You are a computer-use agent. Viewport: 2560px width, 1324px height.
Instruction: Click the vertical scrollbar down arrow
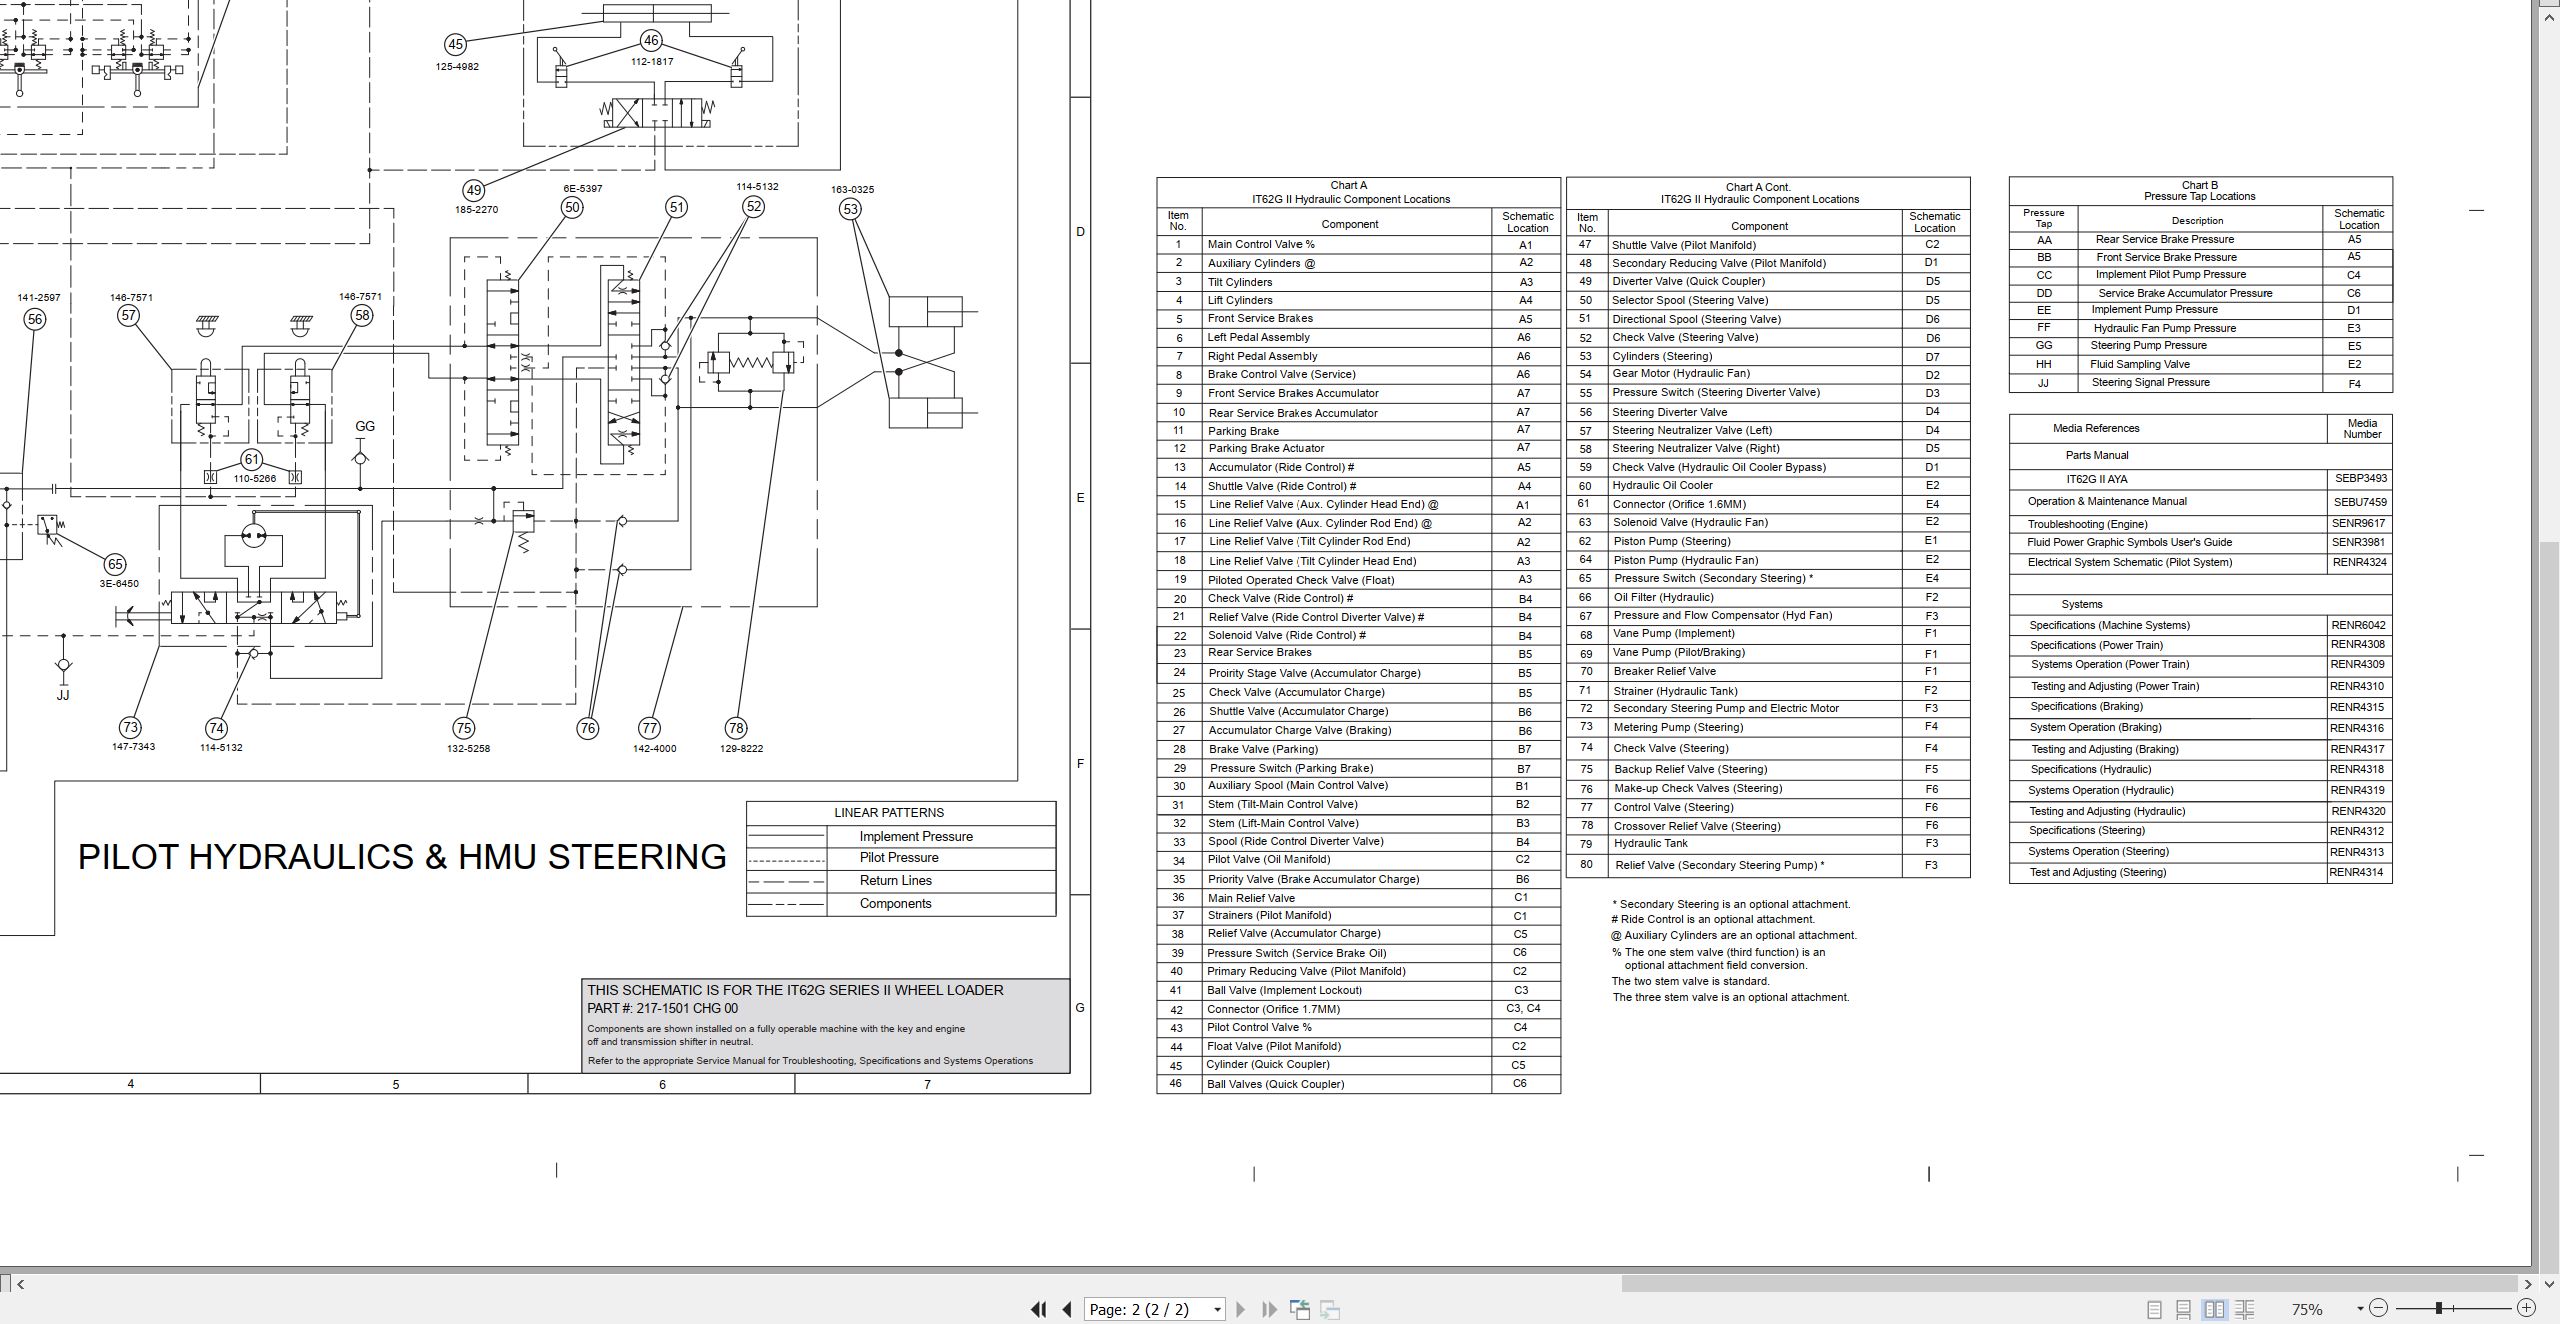(x=2548, y=1284)
